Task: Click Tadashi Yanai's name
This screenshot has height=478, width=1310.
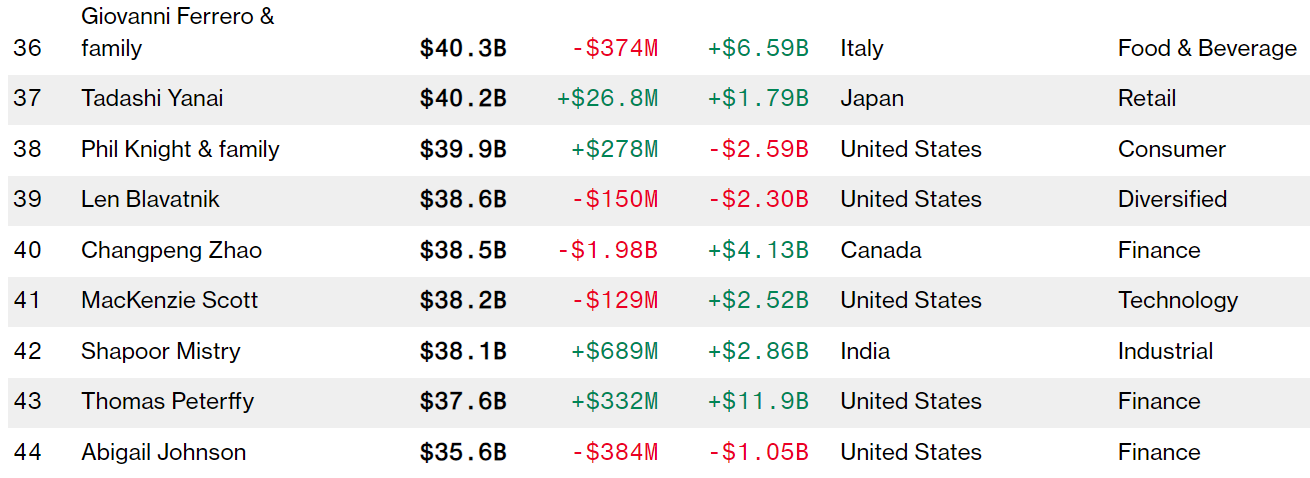Action: [152, 98]
